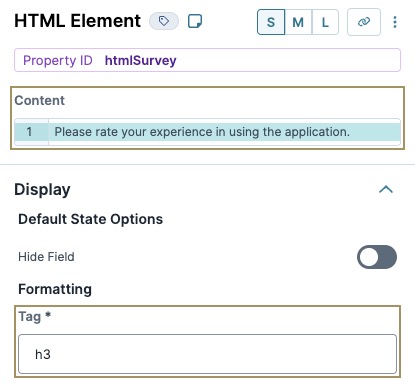The width and height of the screenshot is (415, 383).
Task: Click the Hide Field label text
Action: click(x=46, y=257)
